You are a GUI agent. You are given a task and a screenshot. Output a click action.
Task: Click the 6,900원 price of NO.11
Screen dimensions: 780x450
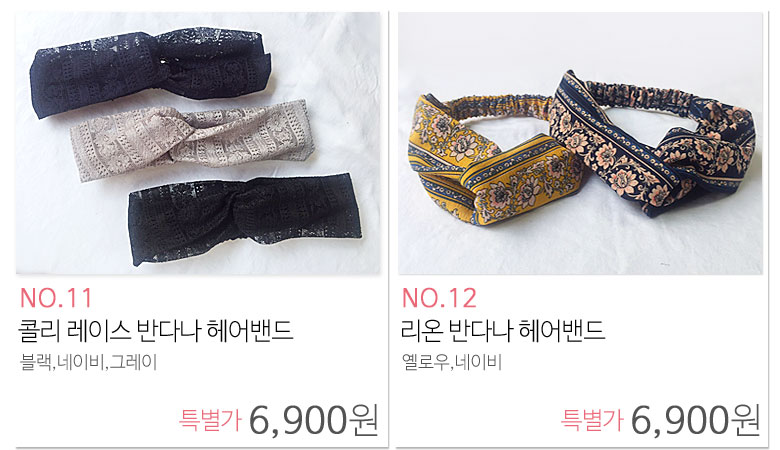click(313, 420)
